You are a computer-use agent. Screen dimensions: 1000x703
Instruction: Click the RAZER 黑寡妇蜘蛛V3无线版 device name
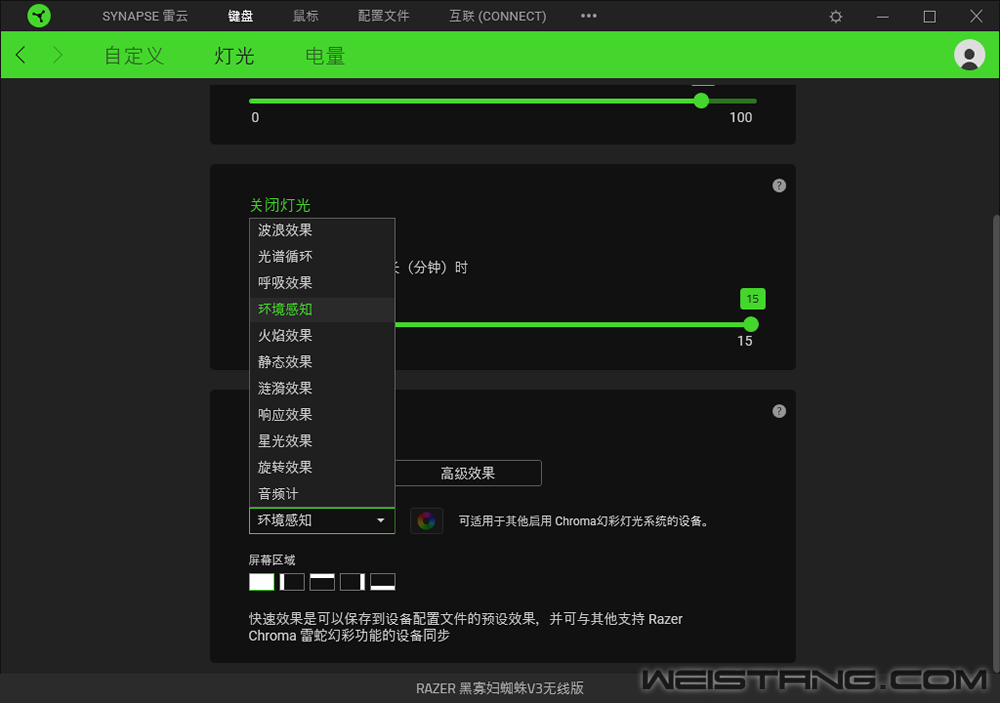click(500, 688)
